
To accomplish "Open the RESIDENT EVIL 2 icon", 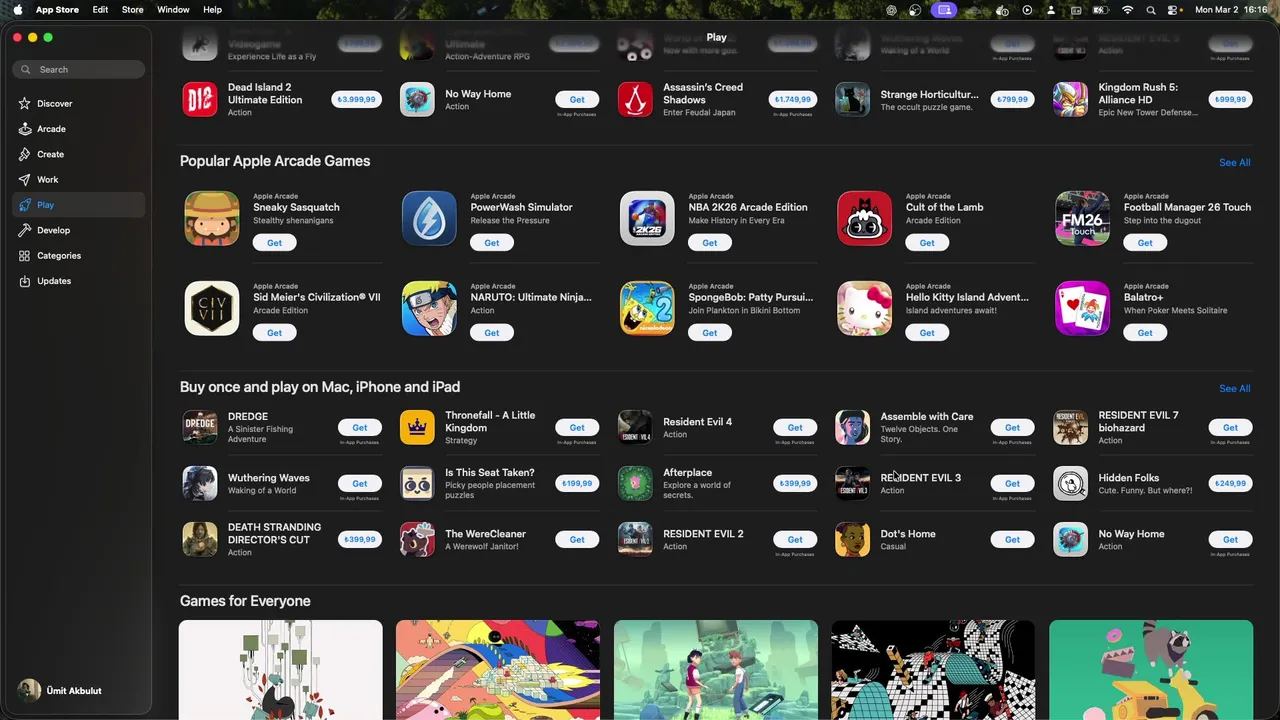I will 635,539.
